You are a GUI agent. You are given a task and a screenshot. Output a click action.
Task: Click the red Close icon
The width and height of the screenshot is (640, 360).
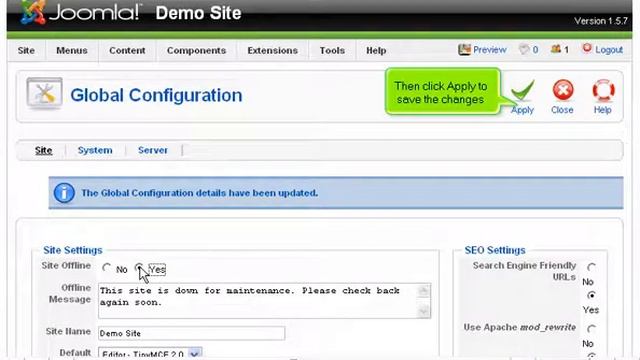click(563, 90)
